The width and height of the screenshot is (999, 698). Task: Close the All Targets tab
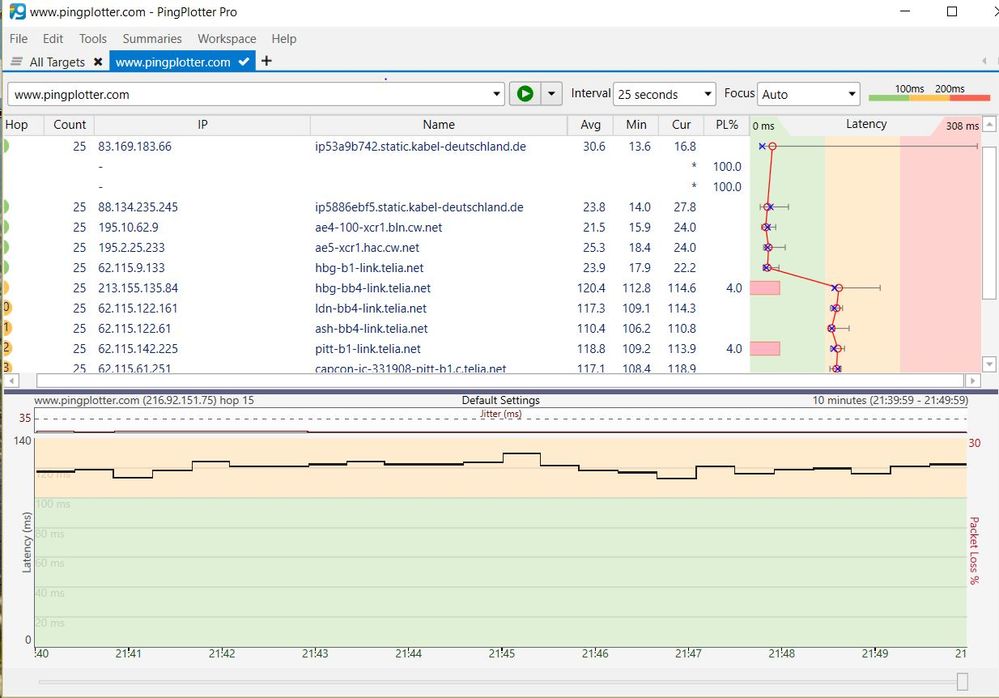[98, 62]
